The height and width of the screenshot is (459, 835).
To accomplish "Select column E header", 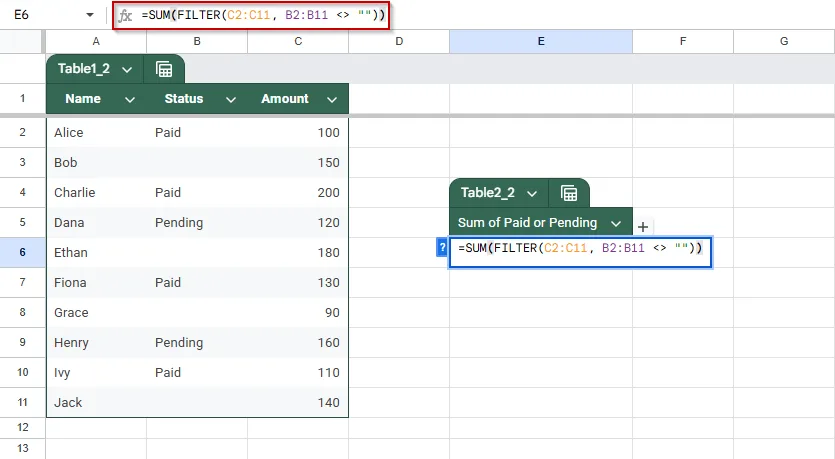I will coord(541,41).
